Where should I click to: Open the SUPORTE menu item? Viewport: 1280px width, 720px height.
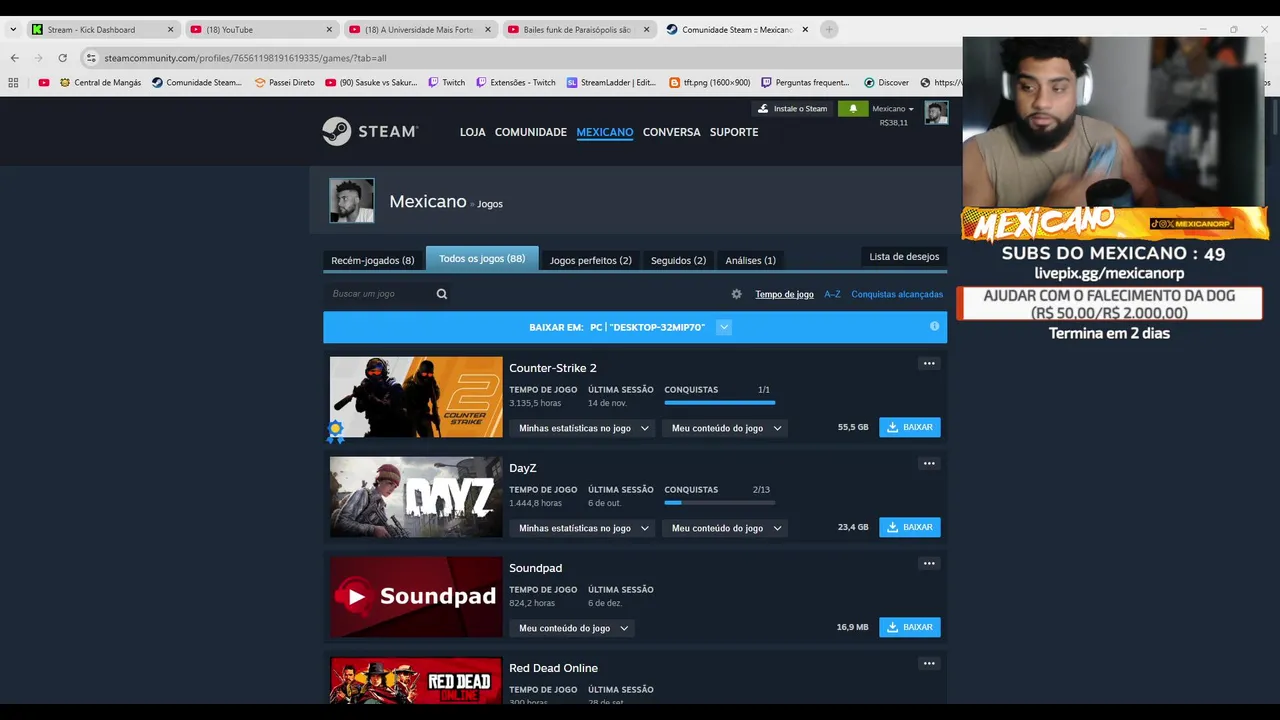734,132
